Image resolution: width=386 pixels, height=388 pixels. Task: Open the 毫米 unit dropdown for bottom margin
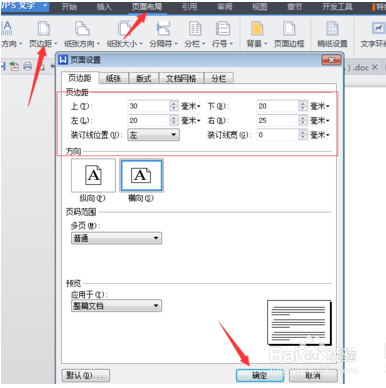click(320, 106)
